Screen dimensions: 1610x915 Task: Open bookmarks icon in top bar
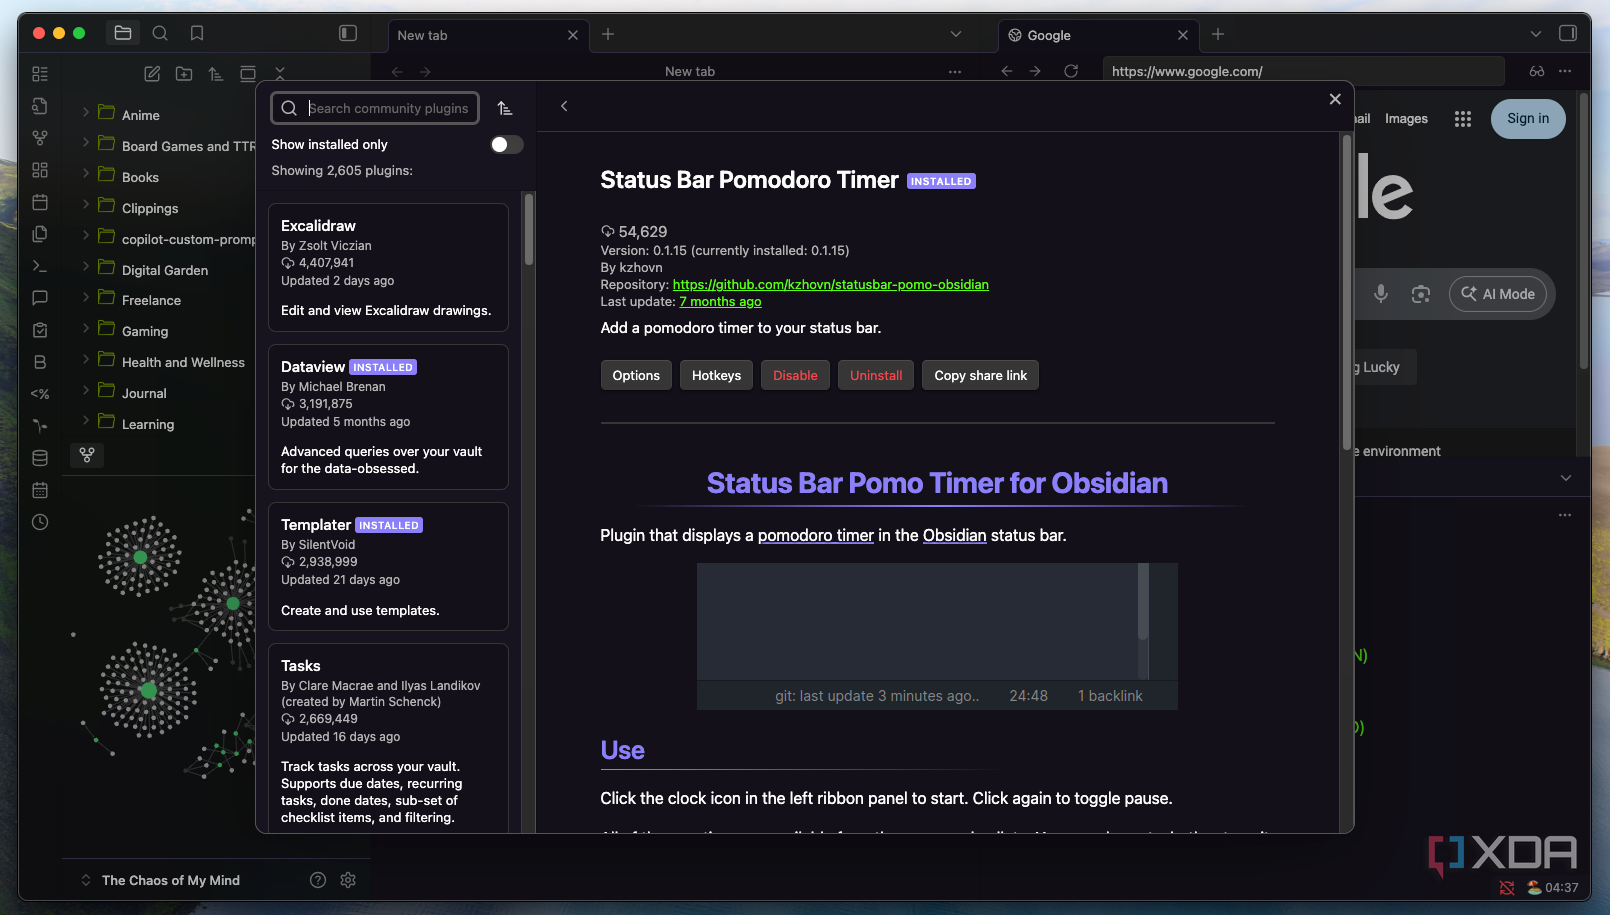coord(197,33)
